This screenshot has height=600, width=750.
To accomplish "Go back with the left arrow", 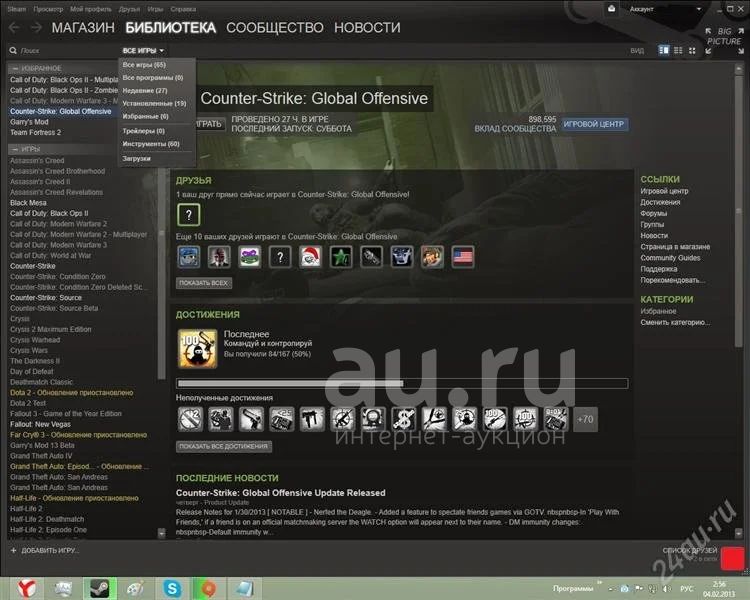I will tap(14, 28).
